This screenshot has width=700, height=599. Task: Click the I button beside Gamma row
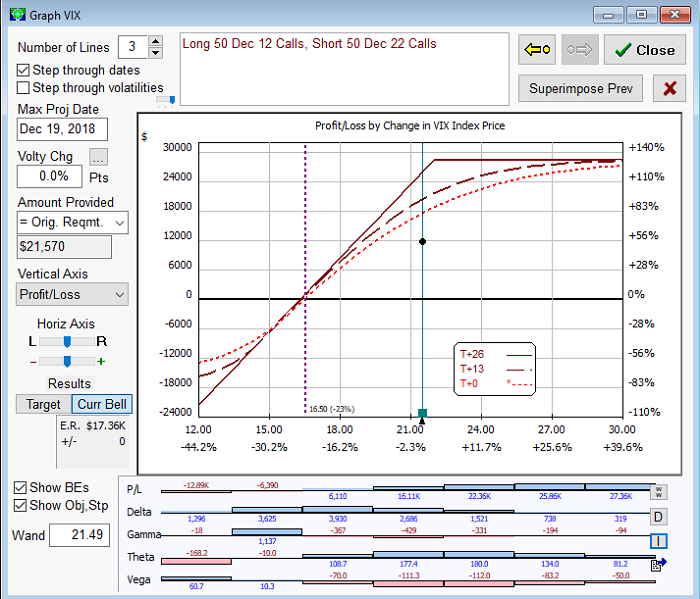click(x=658, y=541)
